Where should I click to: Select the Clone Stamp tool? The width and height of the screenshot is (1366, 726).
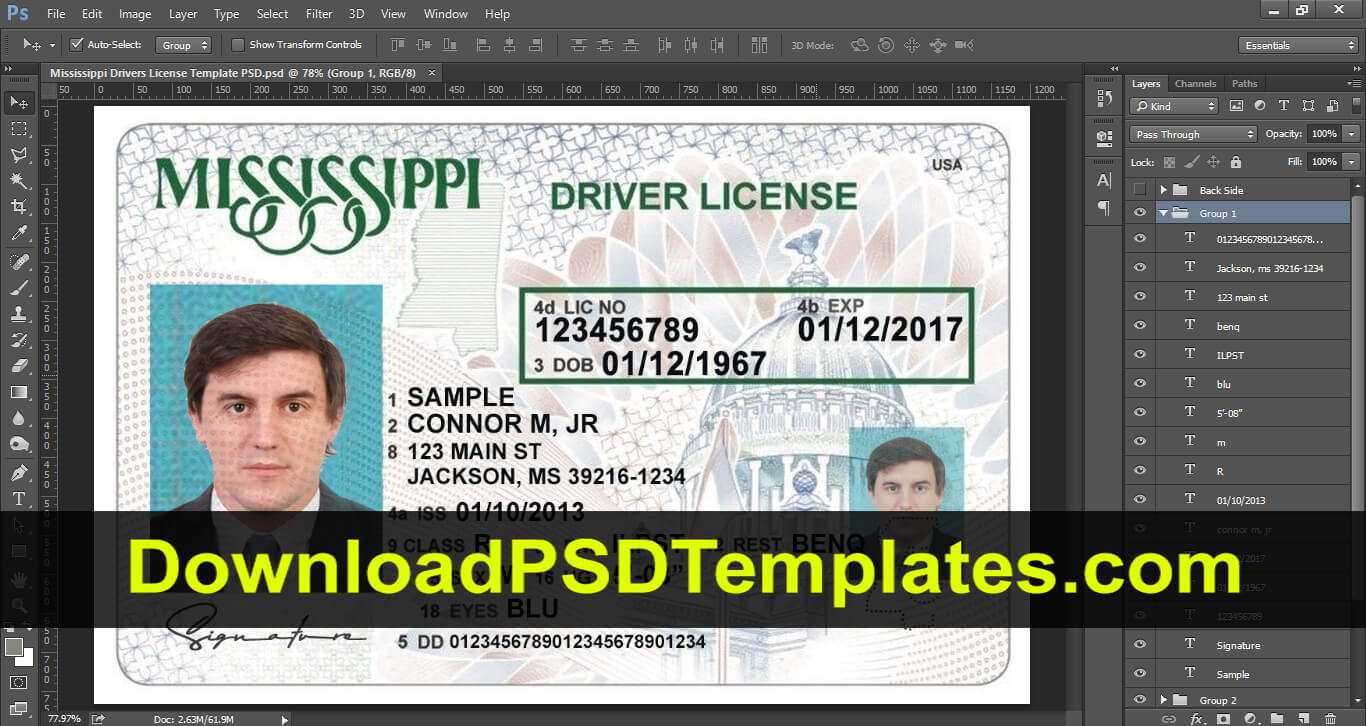(x=18, y=313)
